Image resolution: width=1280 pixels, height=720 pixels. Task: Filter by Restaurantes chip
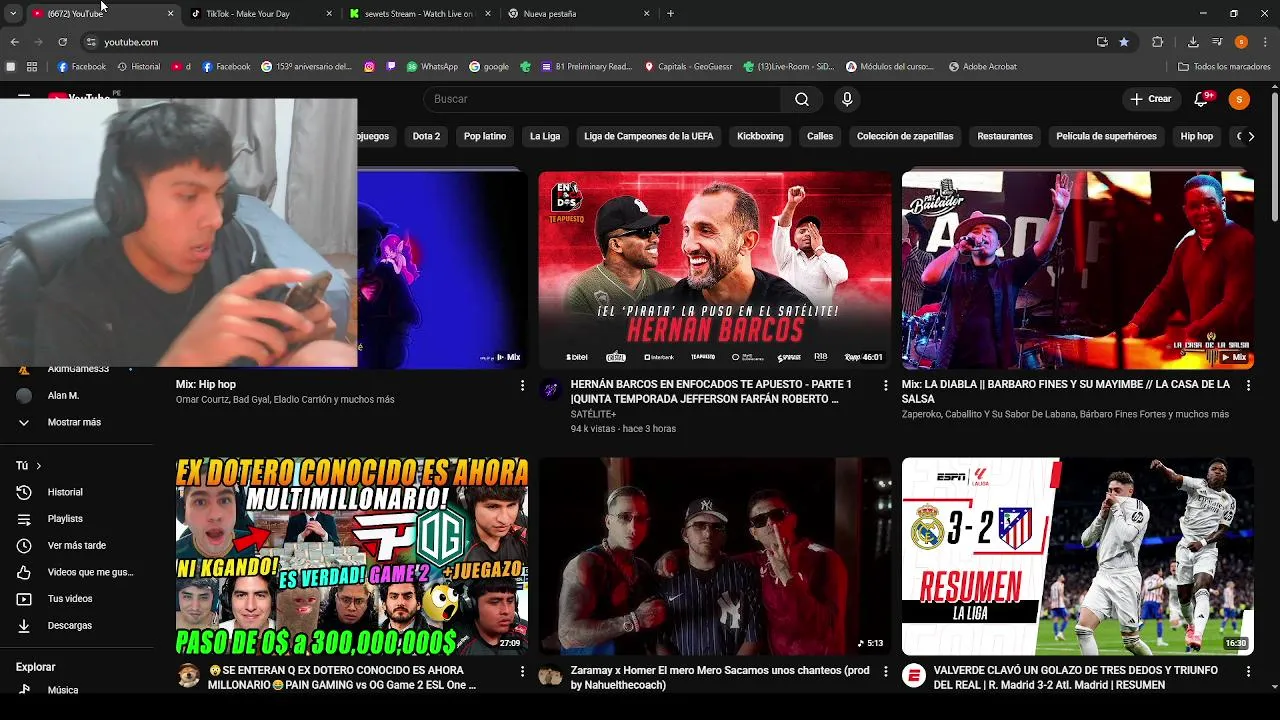pos(1005,136)
